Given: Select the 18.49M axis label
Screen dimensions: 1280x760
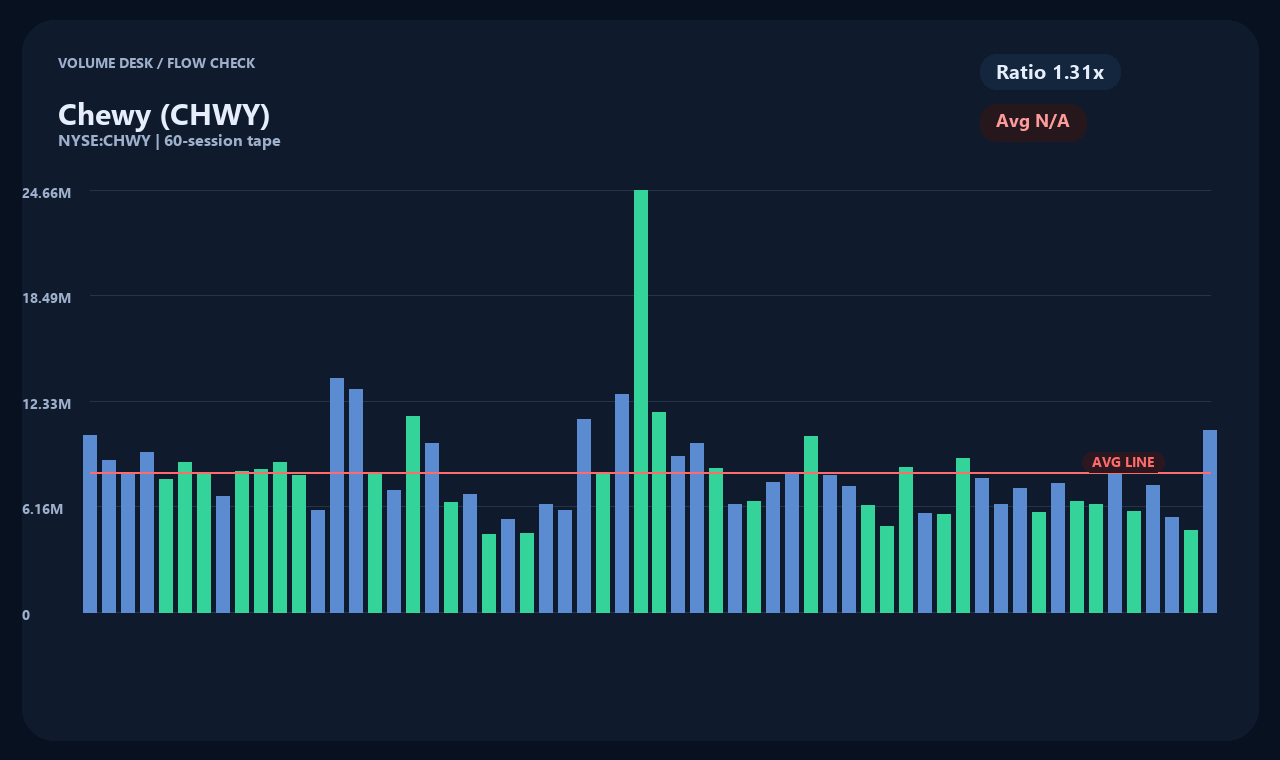Looking at the screenshot, I should [x=47, y=298].
